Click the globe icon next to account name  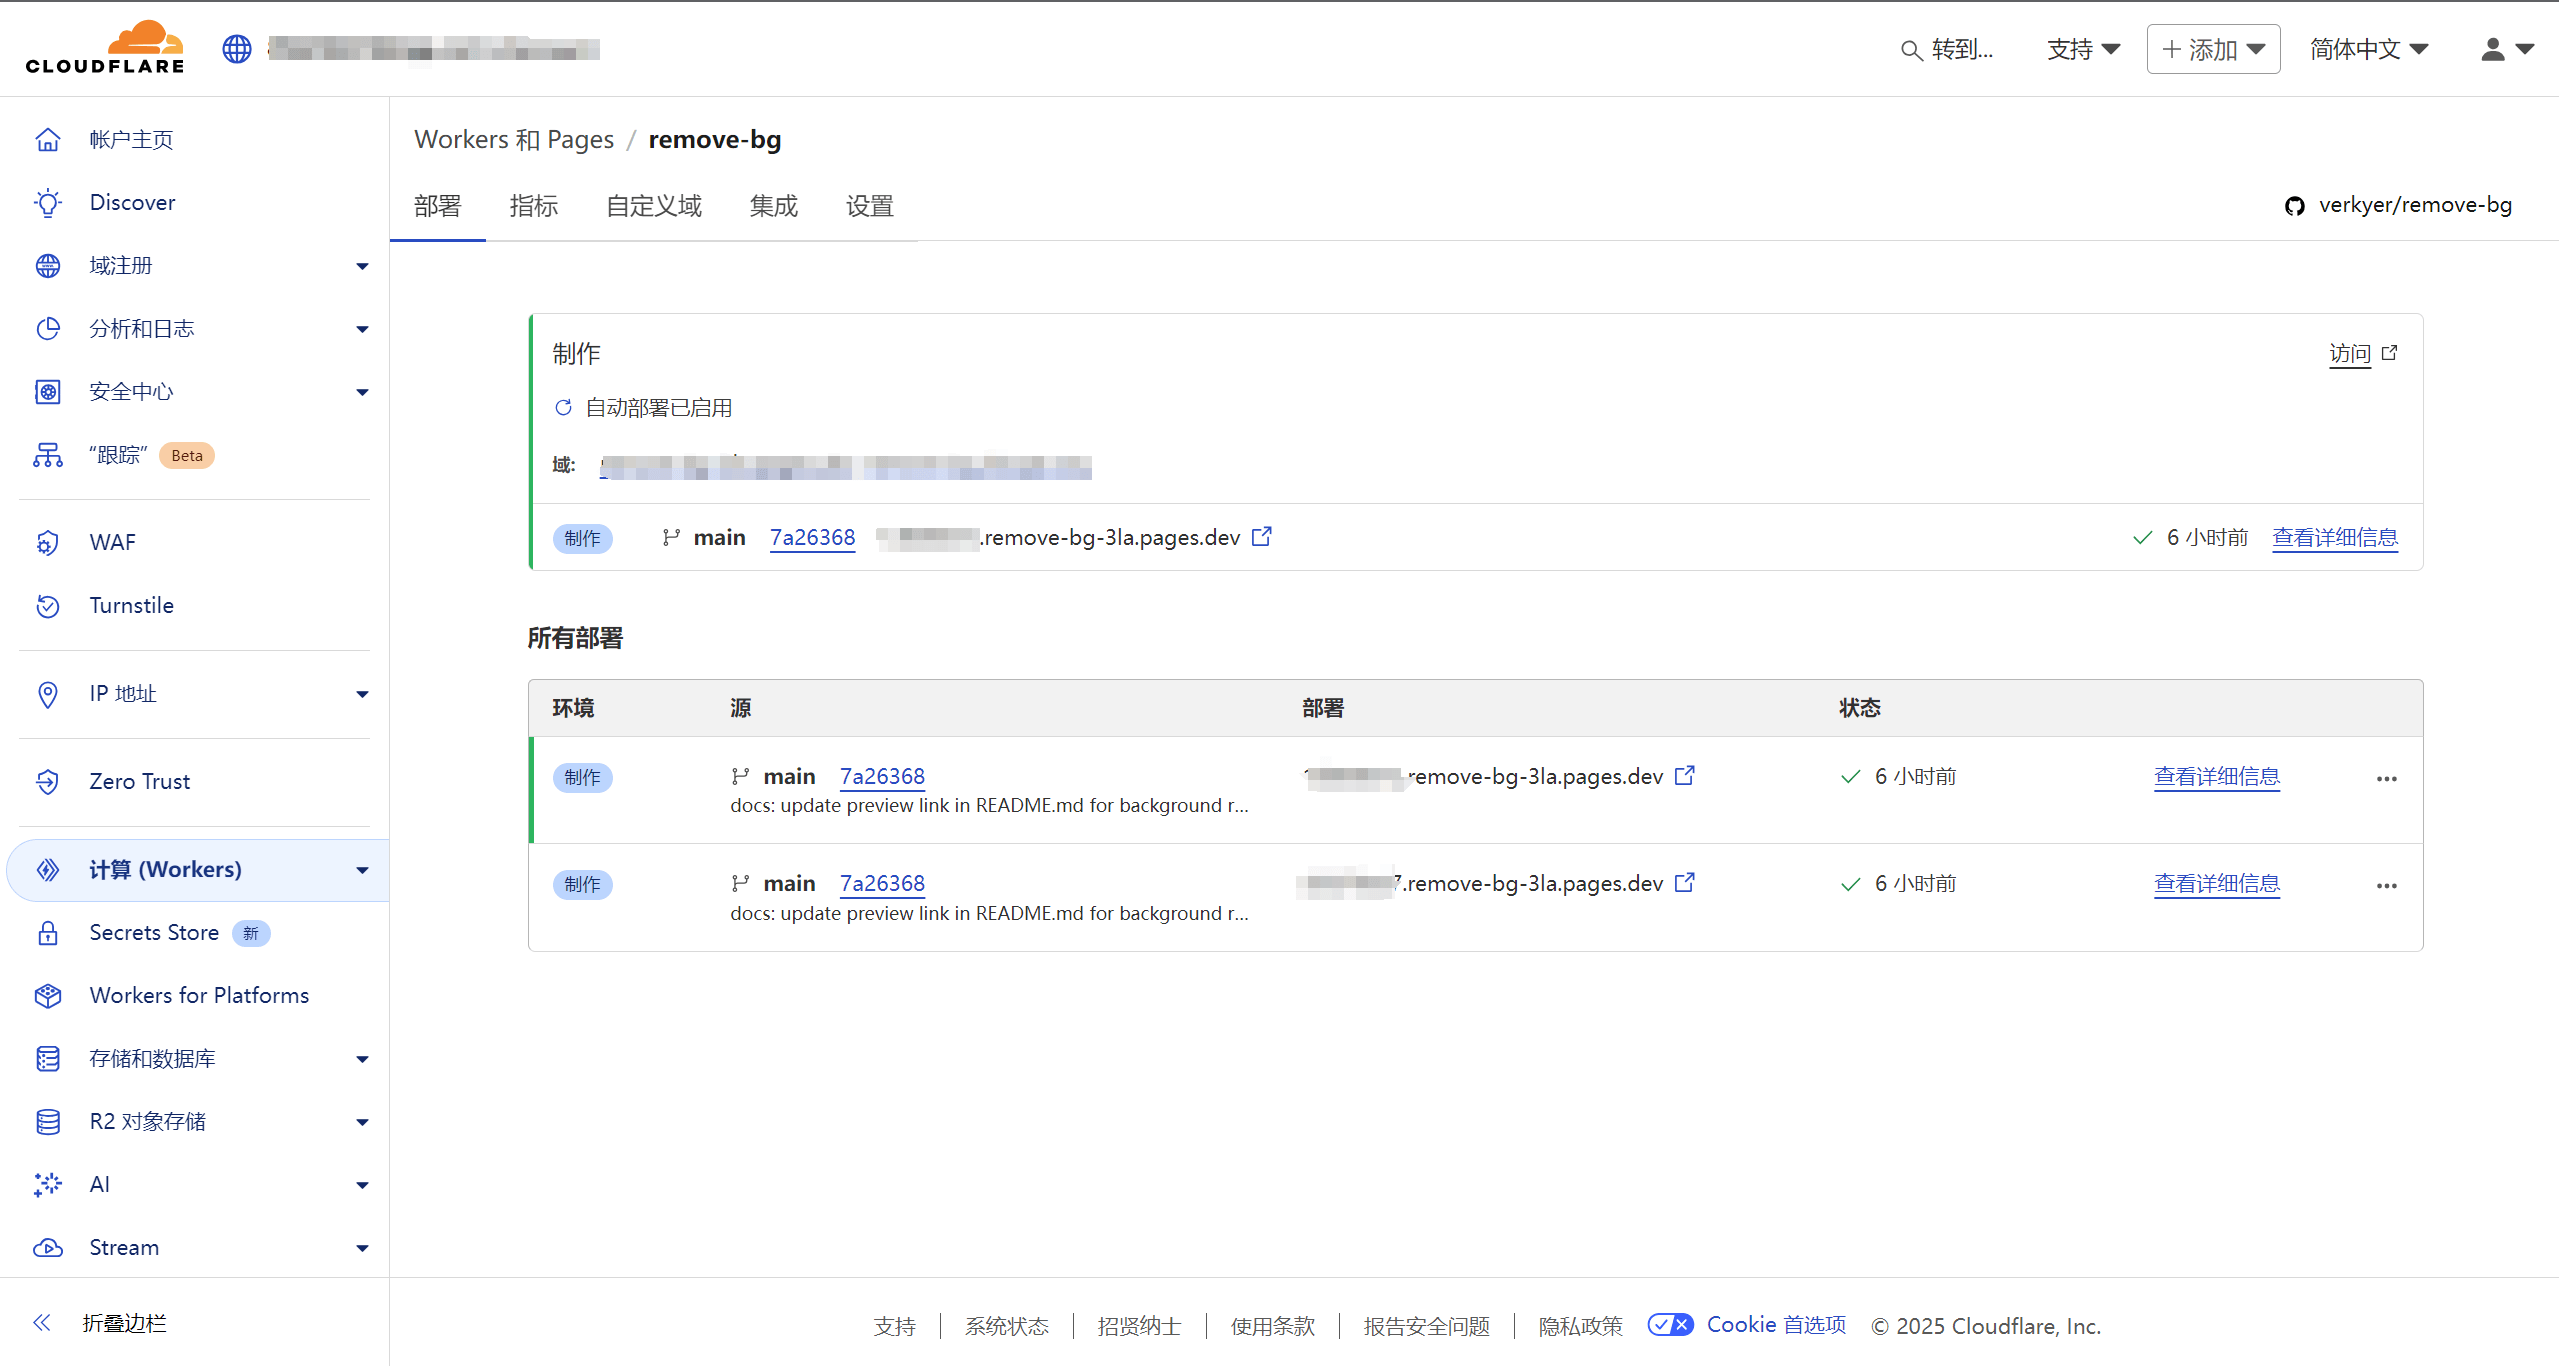[x=237, y=49]
